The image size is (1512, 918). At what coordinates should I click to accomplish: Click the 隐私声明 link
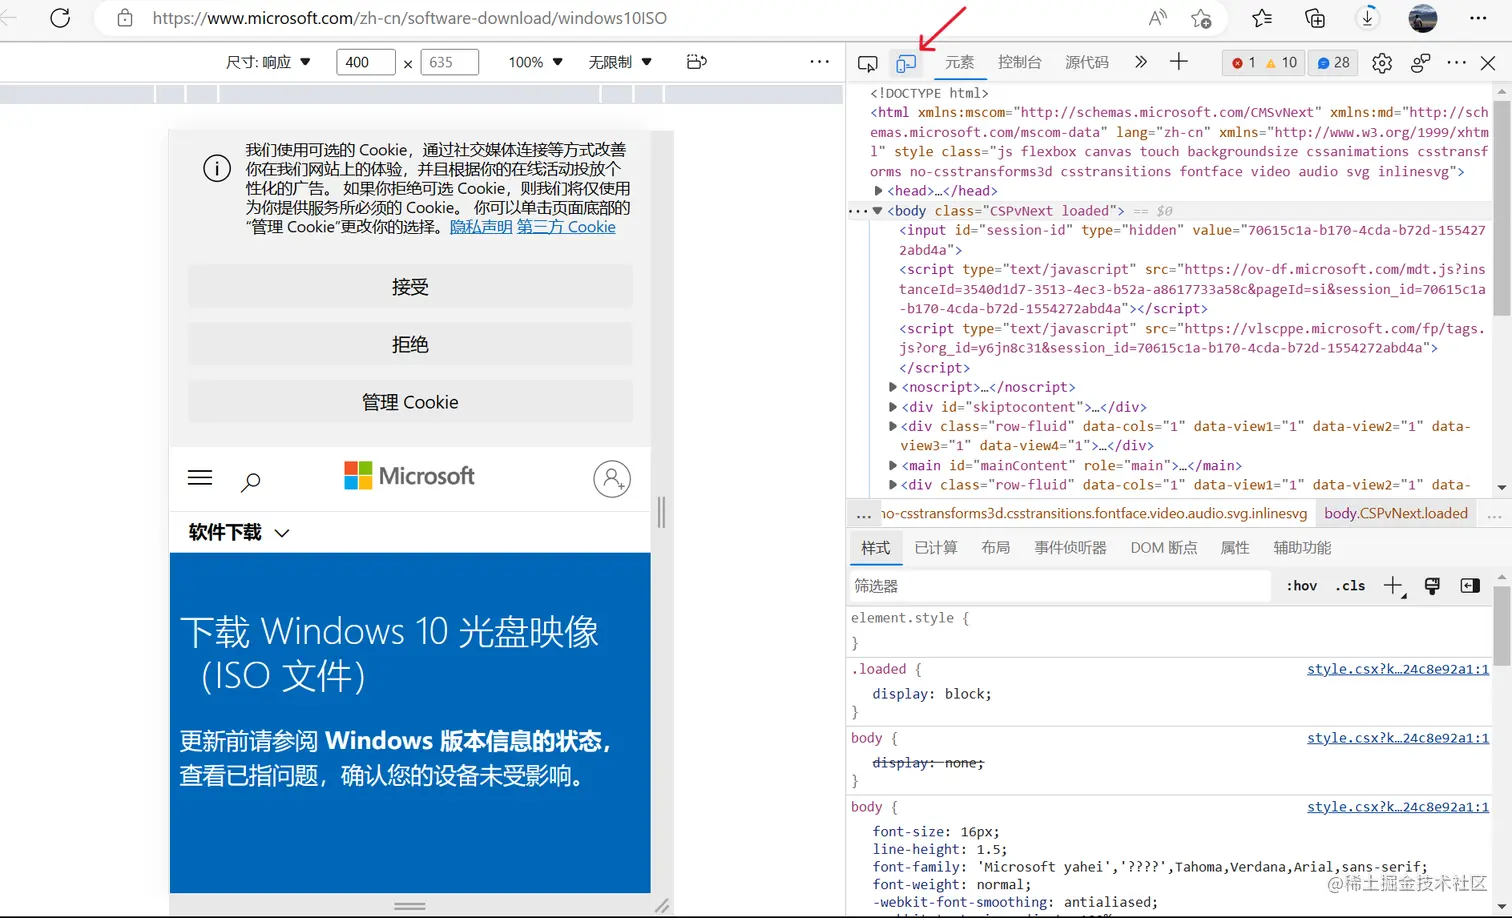481,227
